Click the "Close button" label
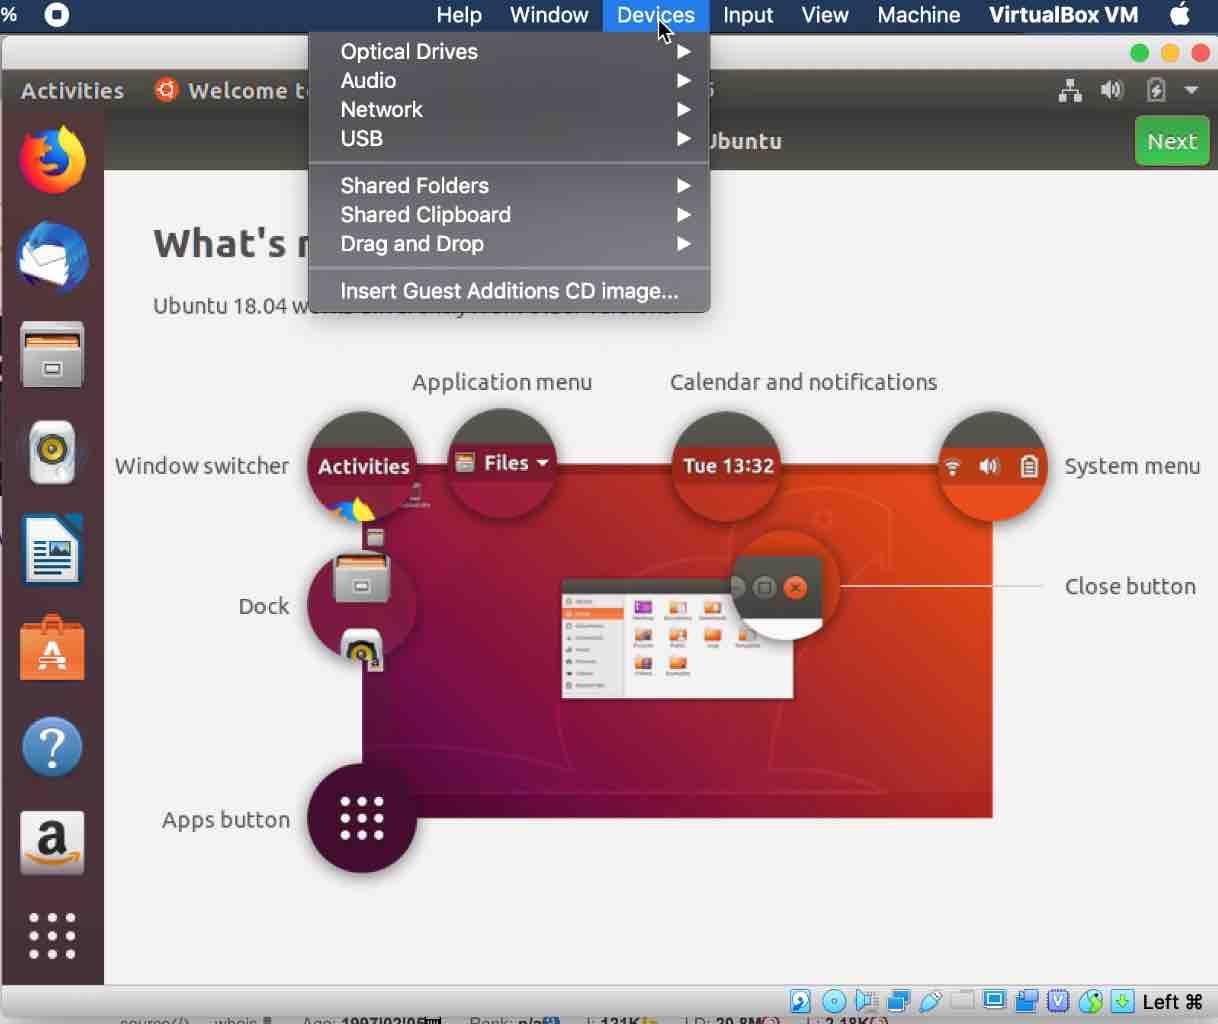1218x1024 pixels. click(1130, 586)
